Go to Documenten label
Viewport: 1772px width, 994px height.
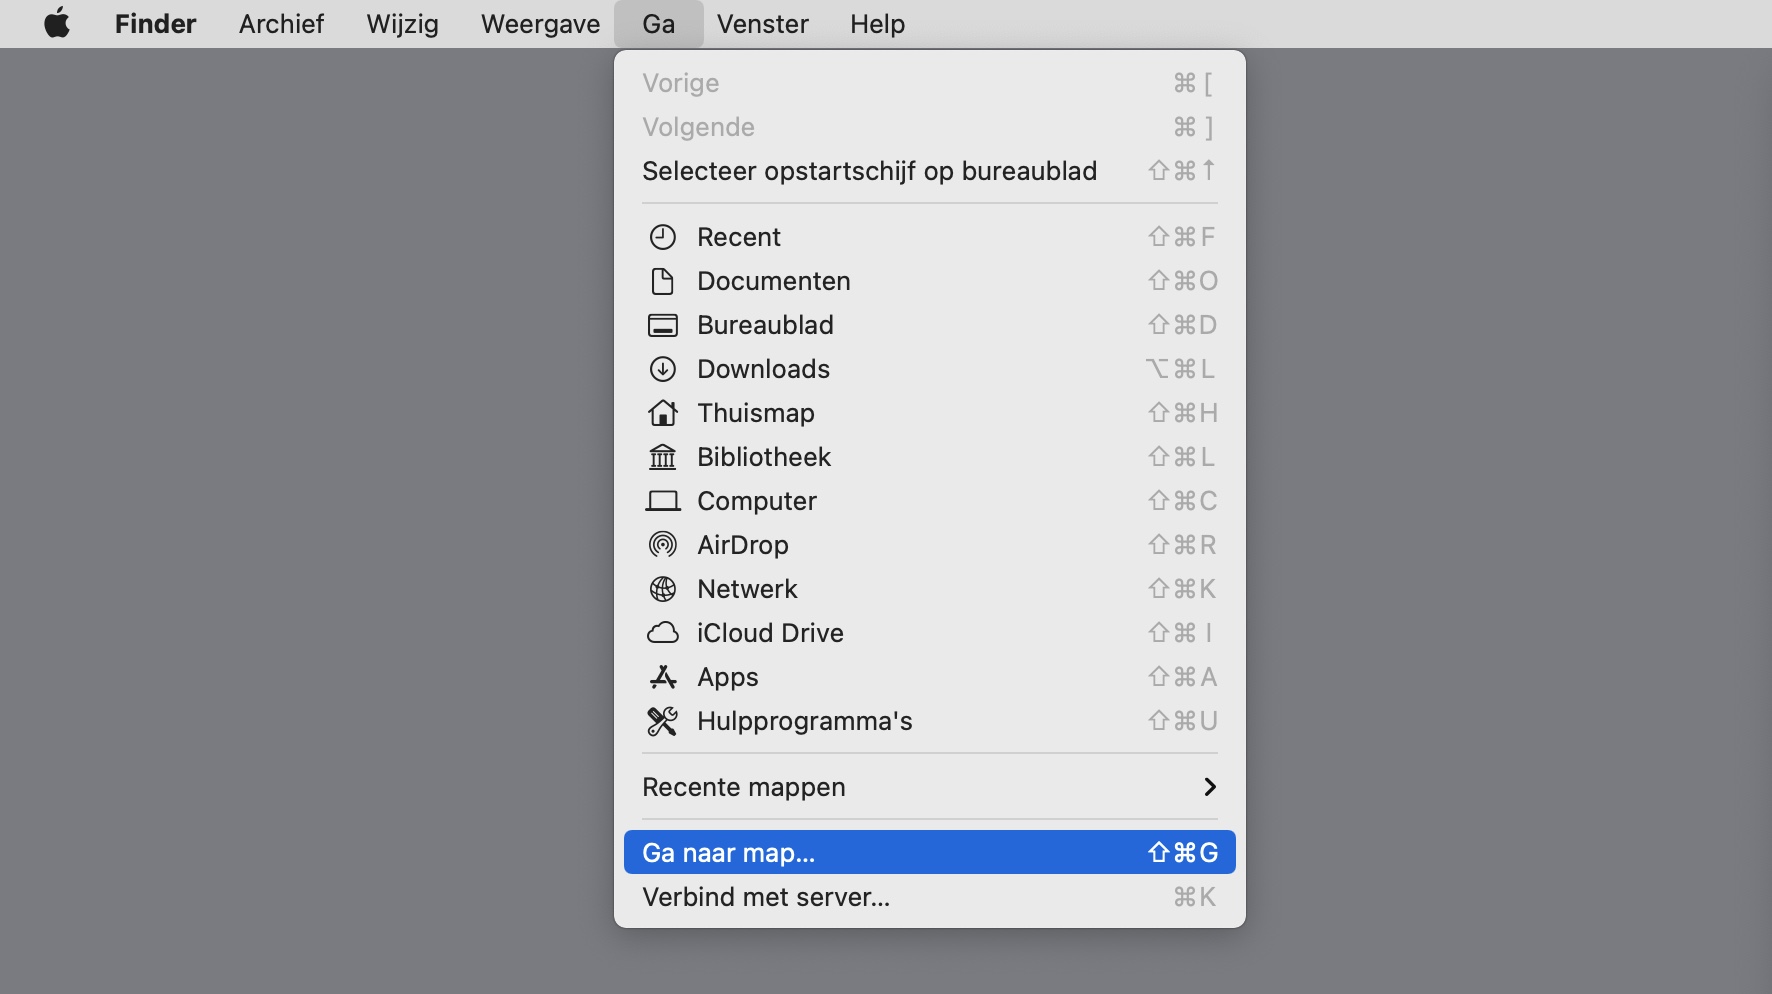tap(774, 281)
